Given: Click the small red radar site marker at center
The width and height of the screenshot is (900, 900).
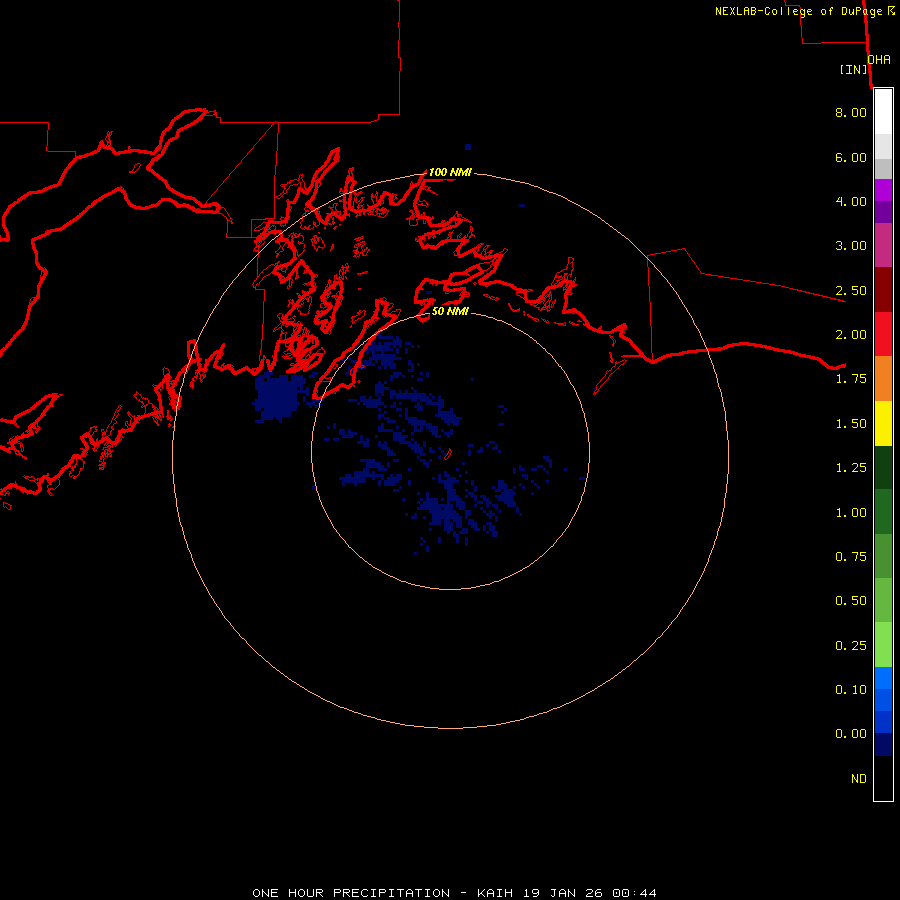Looking at the screenshot, I should (448, 454).
